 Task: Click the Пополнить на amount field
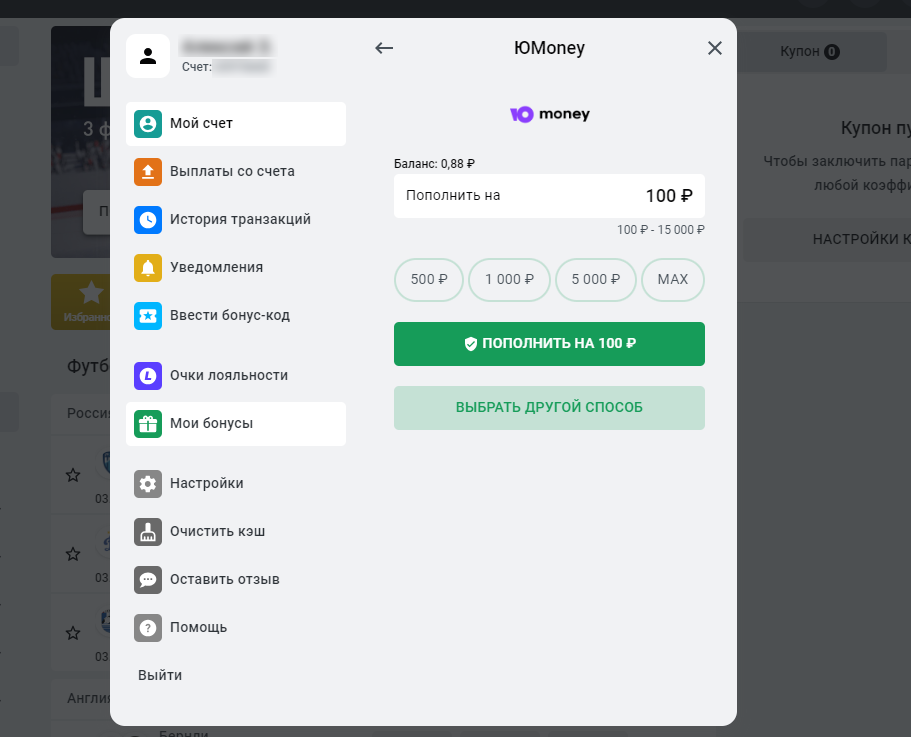(549, 196)
